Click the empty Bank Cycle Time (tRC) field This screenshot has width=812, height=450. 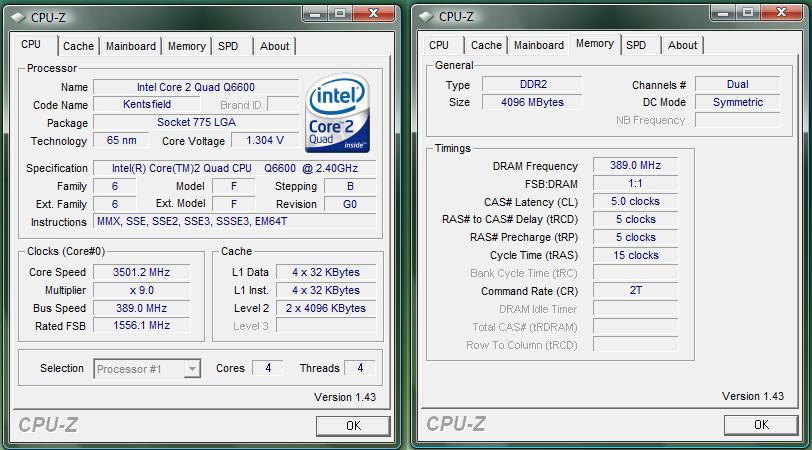click(x=635, y=273)
